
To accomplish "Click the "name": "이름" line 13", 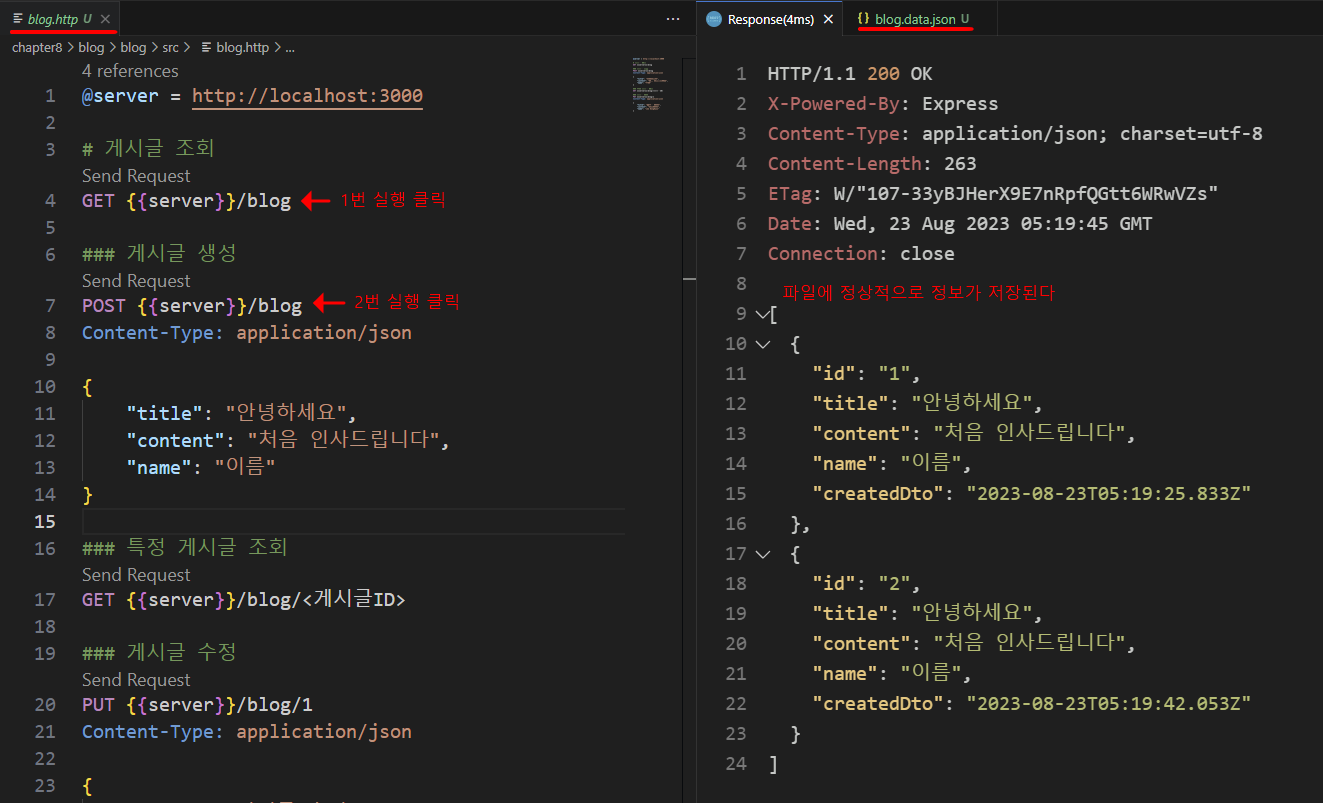I will tap(200, 467).
